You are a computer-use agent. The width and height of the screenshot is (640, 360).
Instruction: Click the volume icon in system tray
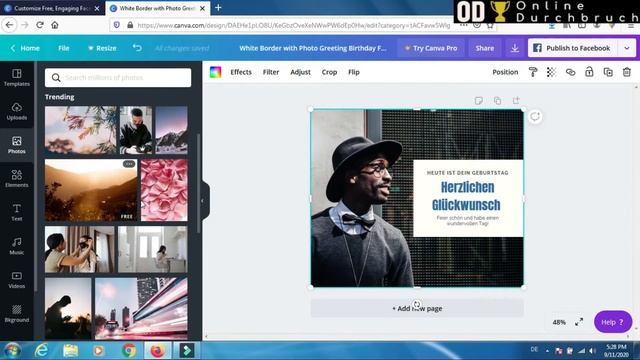(x=592, y=351)
